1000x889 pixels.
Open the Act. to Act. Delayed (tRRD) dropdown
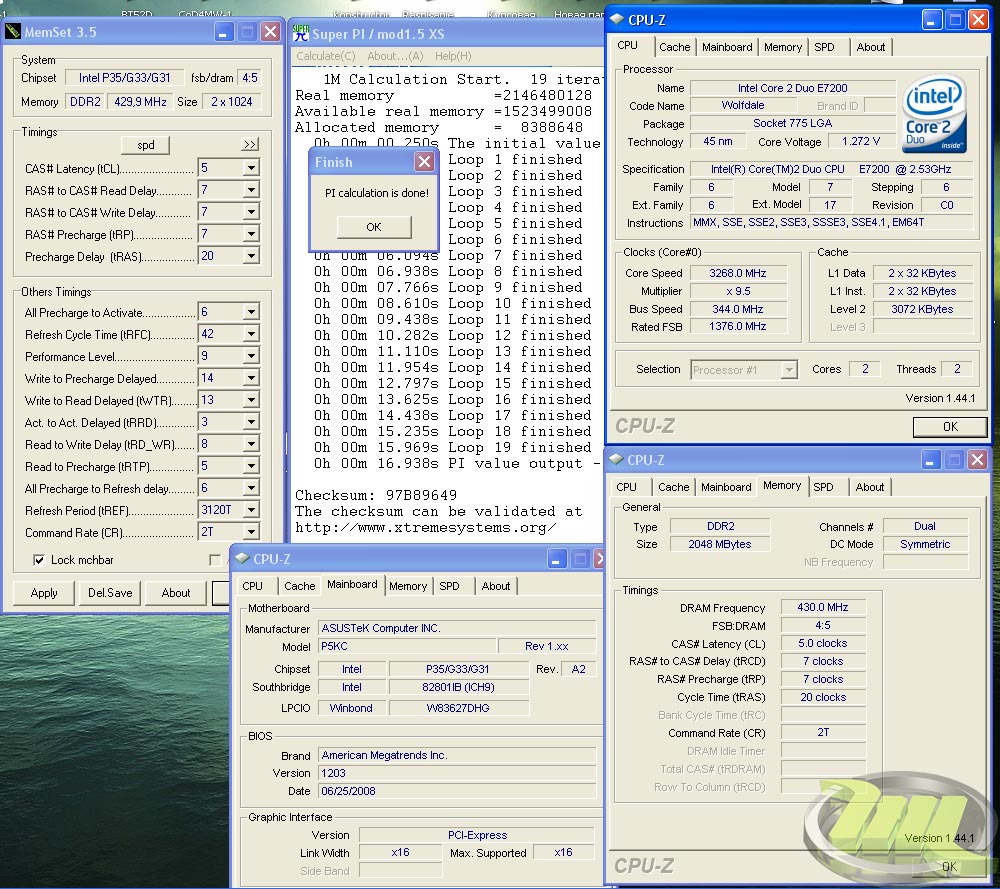coord(251,422)
